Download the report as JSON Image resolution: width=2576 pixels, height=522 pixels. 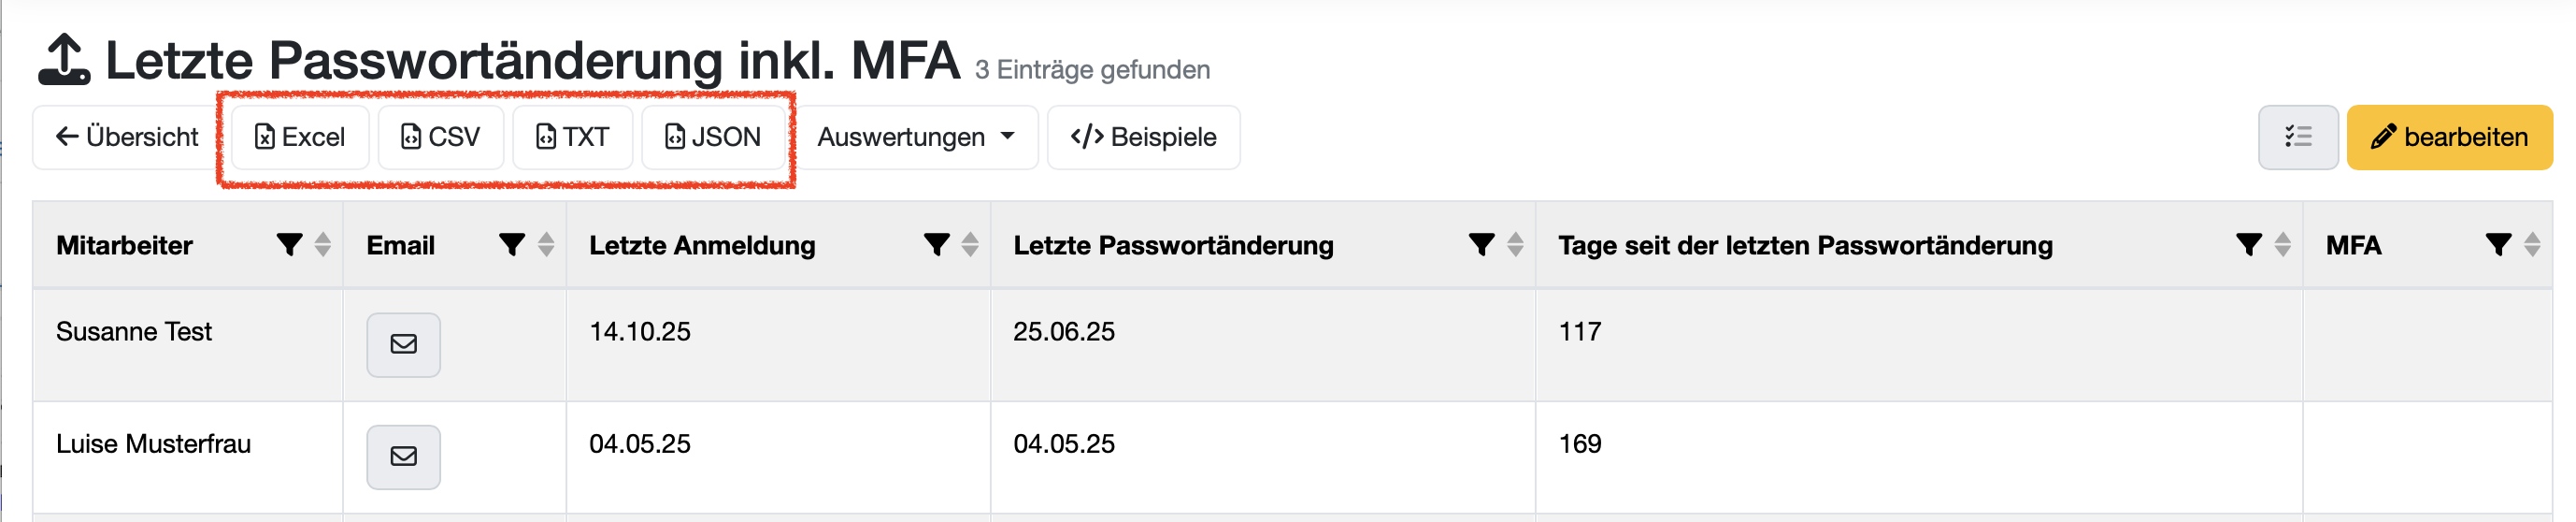pyautogui.click(x=713, y=137)
